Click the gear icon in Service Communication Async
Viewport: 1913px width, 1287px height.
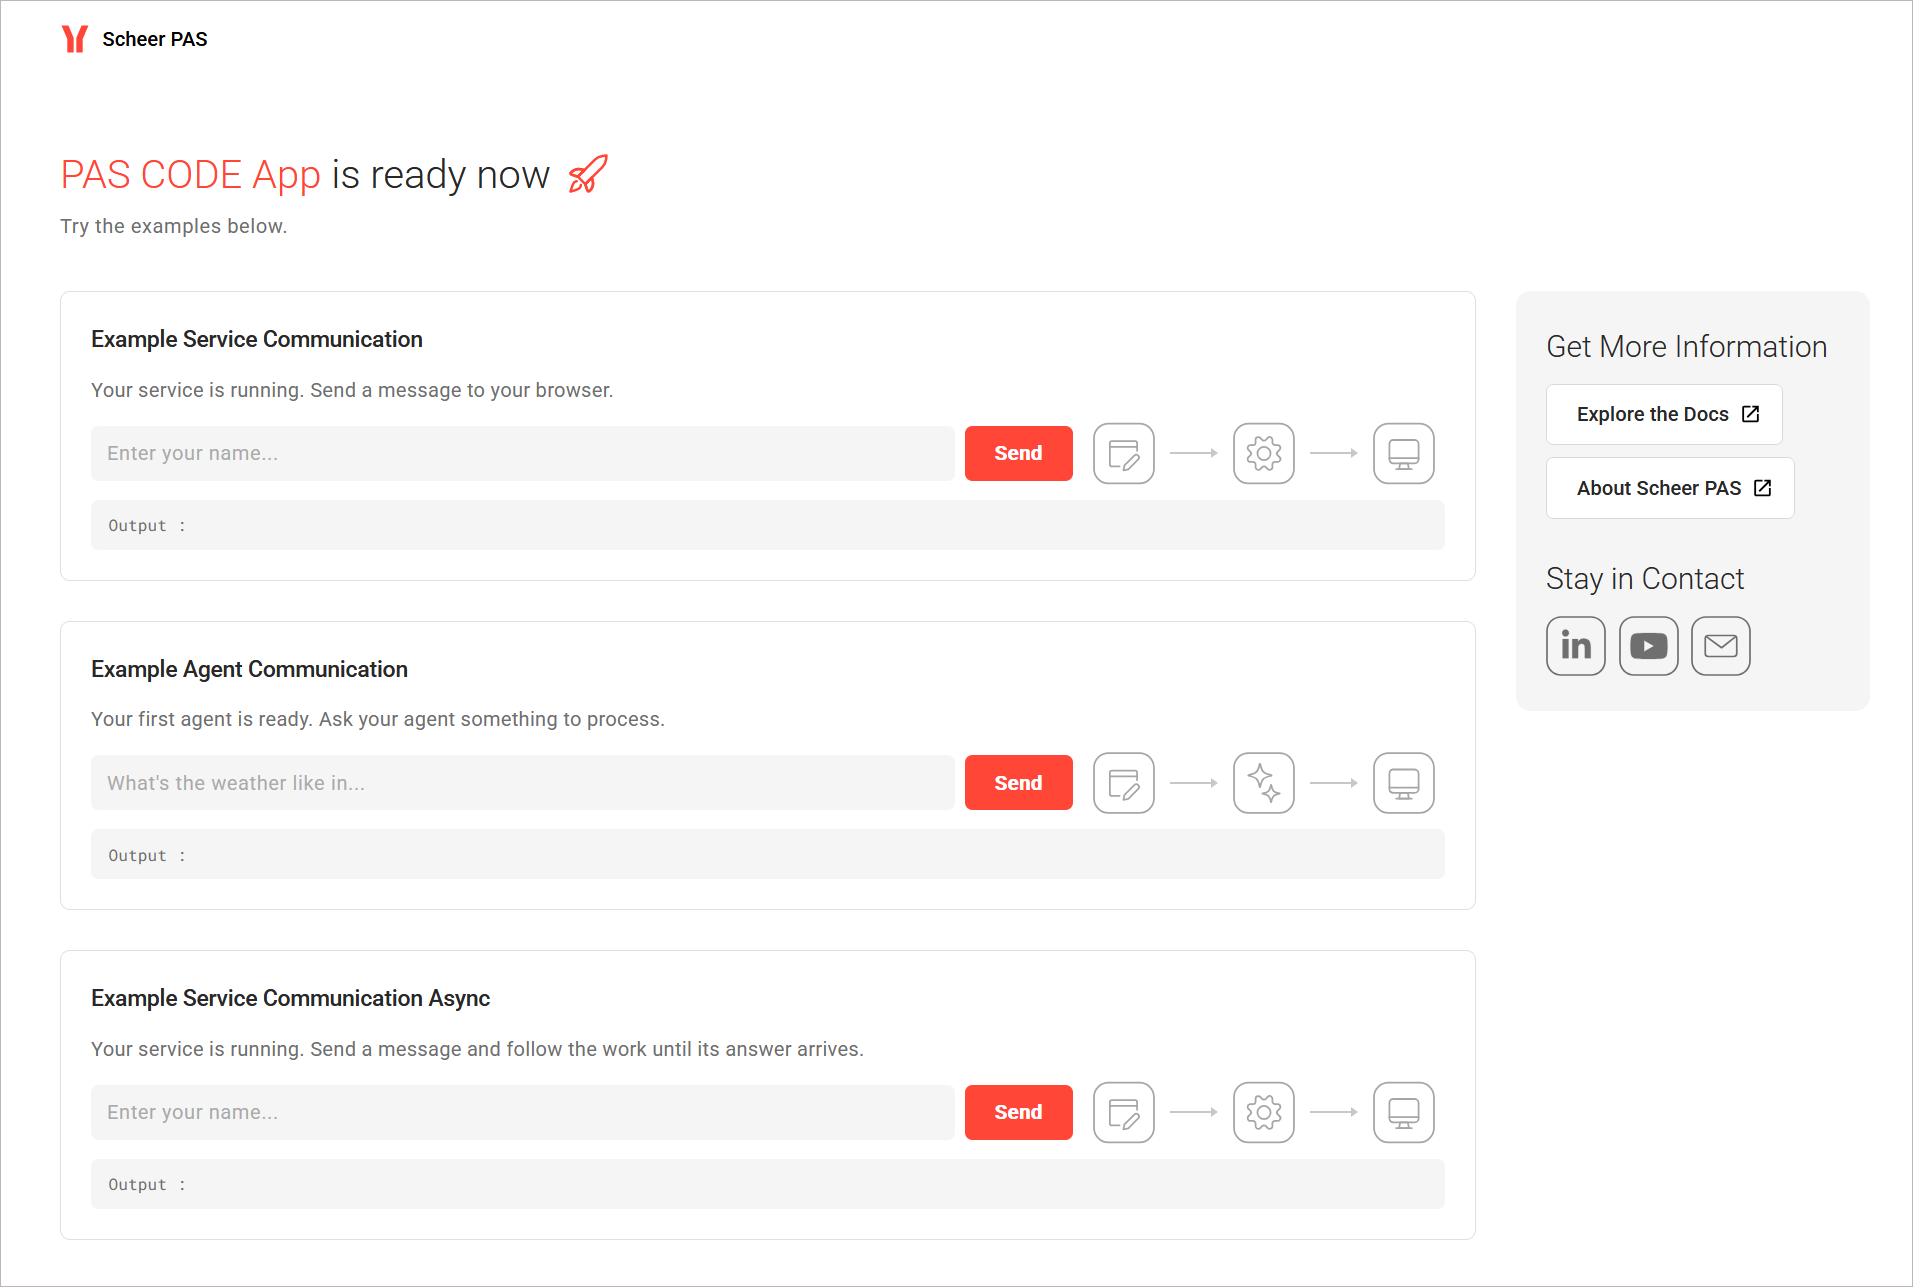1263,1112
